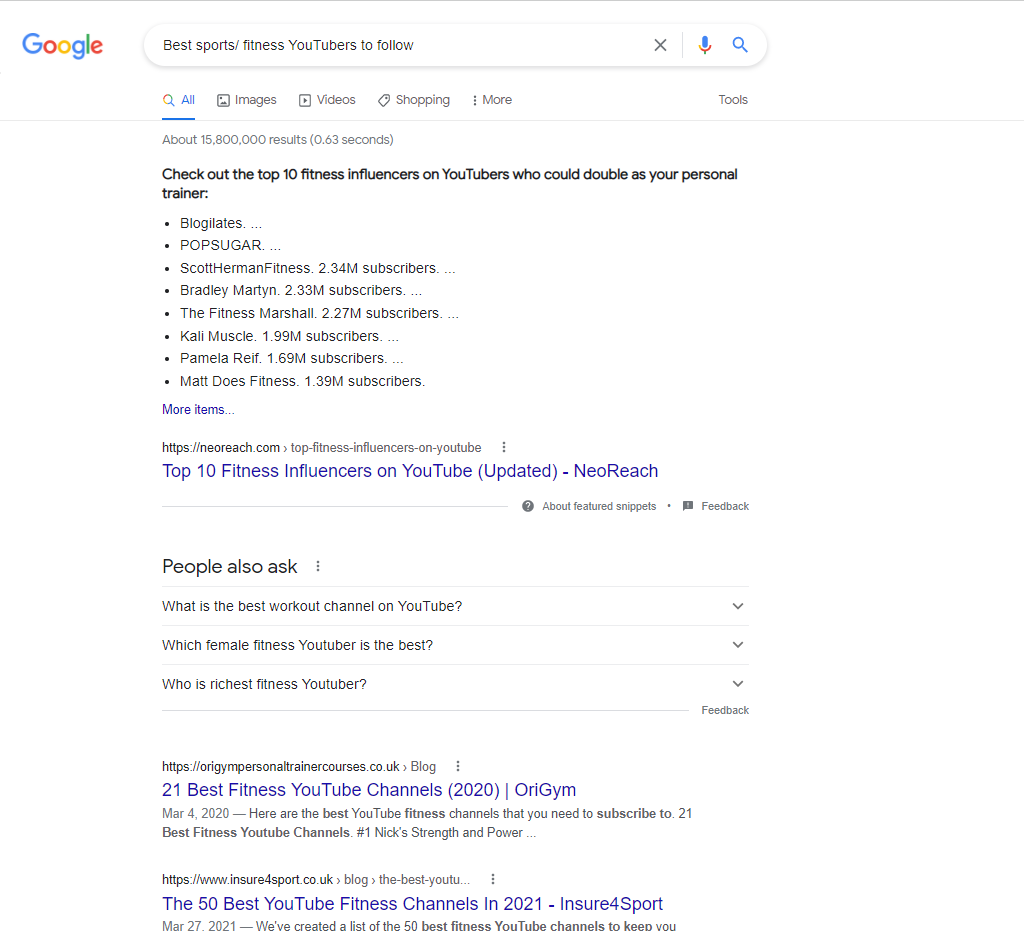Open options menu next to neoreach.com URL

[504, 447]
